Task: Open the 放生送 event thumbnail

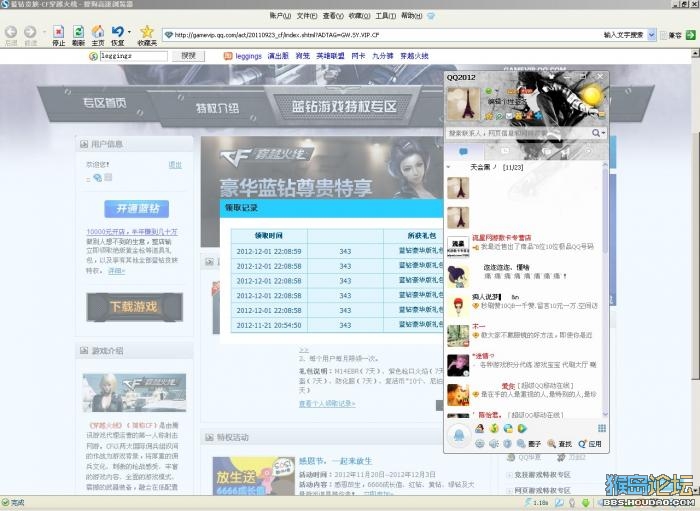Action: [254, 476]
